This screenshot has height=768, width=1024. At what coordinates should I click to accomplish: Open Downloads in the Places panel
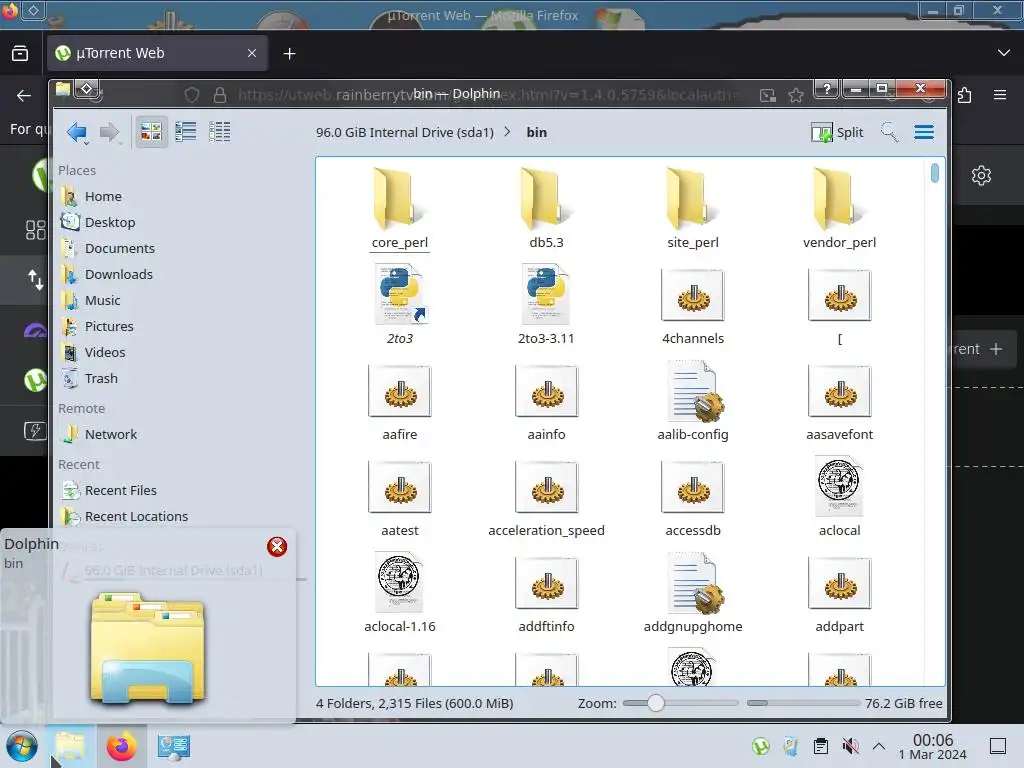118,275
